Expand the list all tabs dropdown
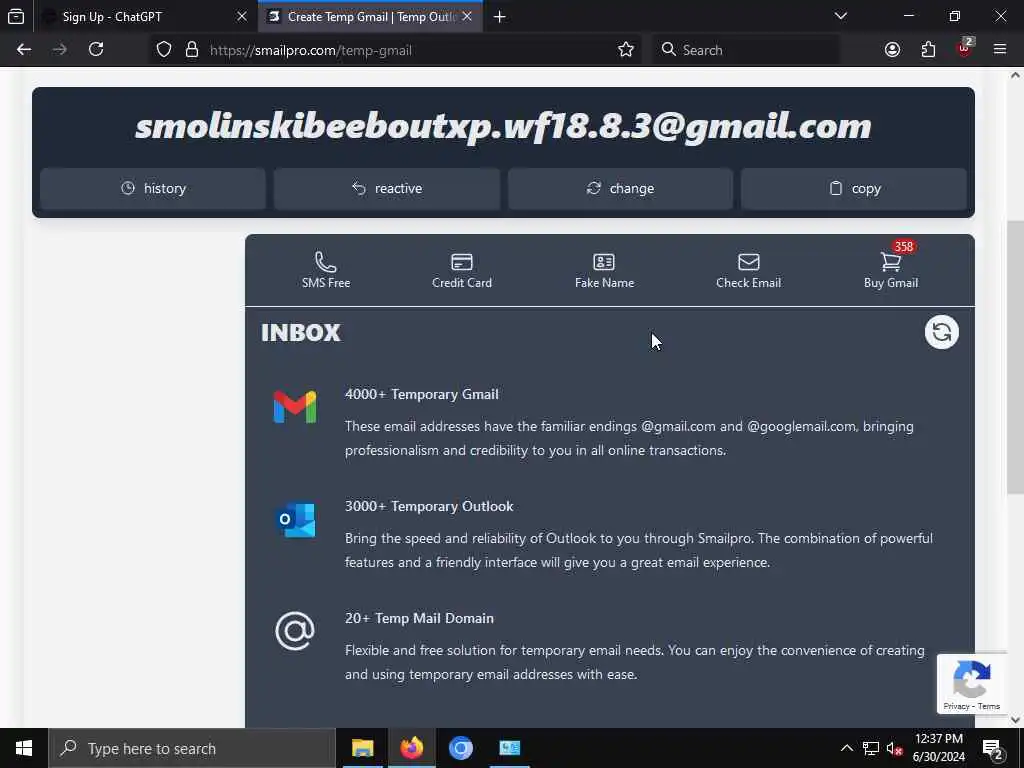 (x=841, y=16)
